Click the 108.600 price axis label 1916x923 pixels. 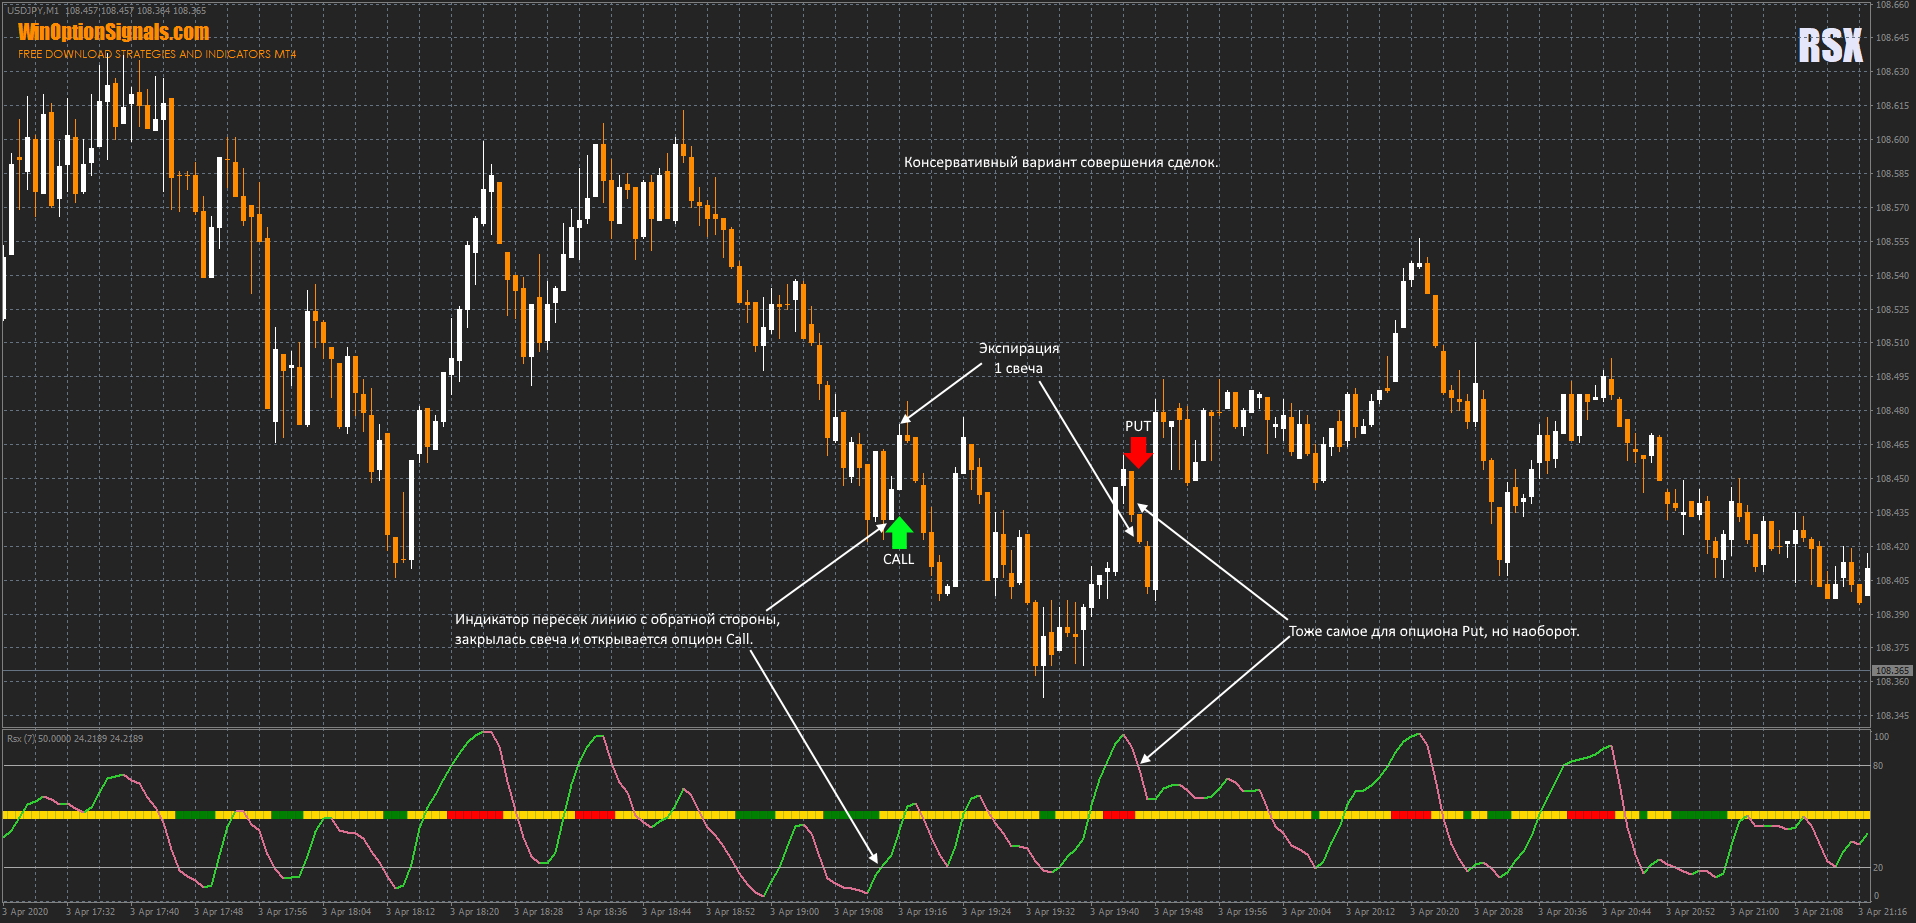(1891, 140)
